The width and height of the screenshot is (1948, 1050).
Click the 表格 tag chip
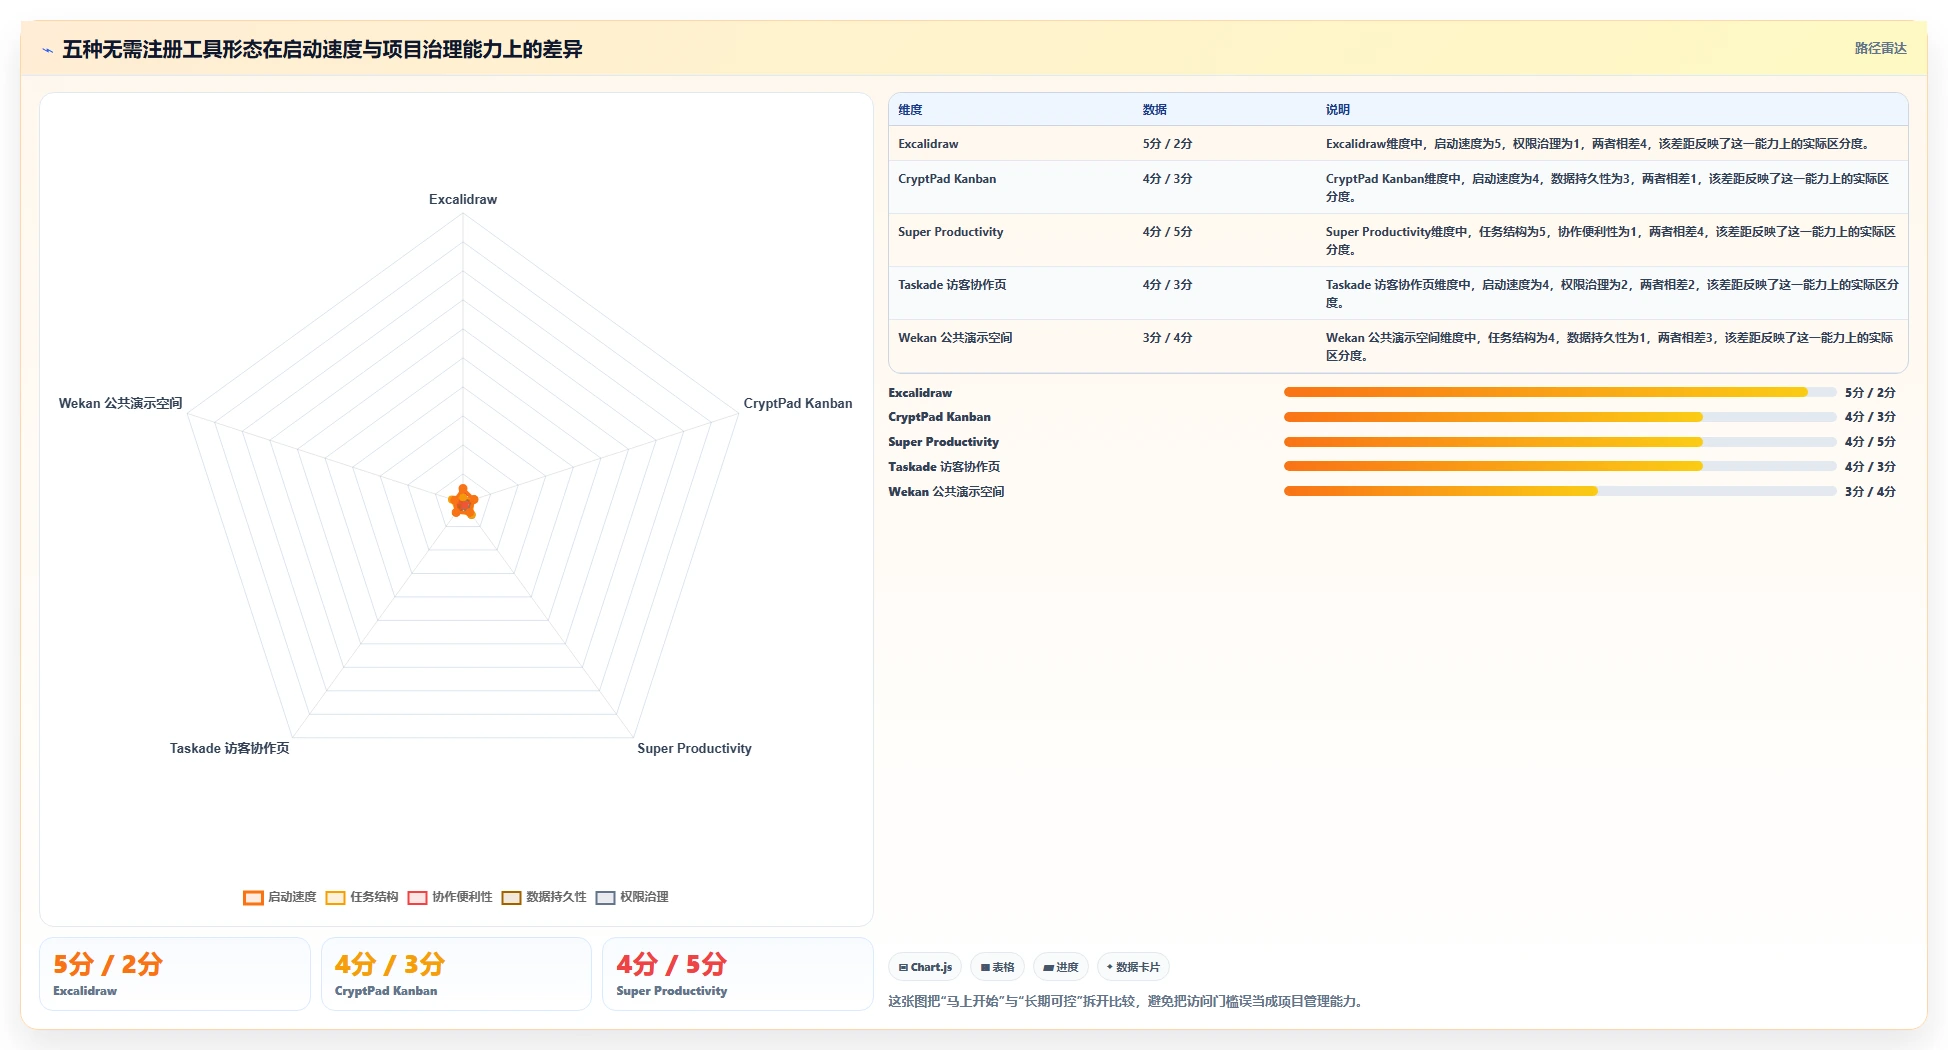[997, 967]
